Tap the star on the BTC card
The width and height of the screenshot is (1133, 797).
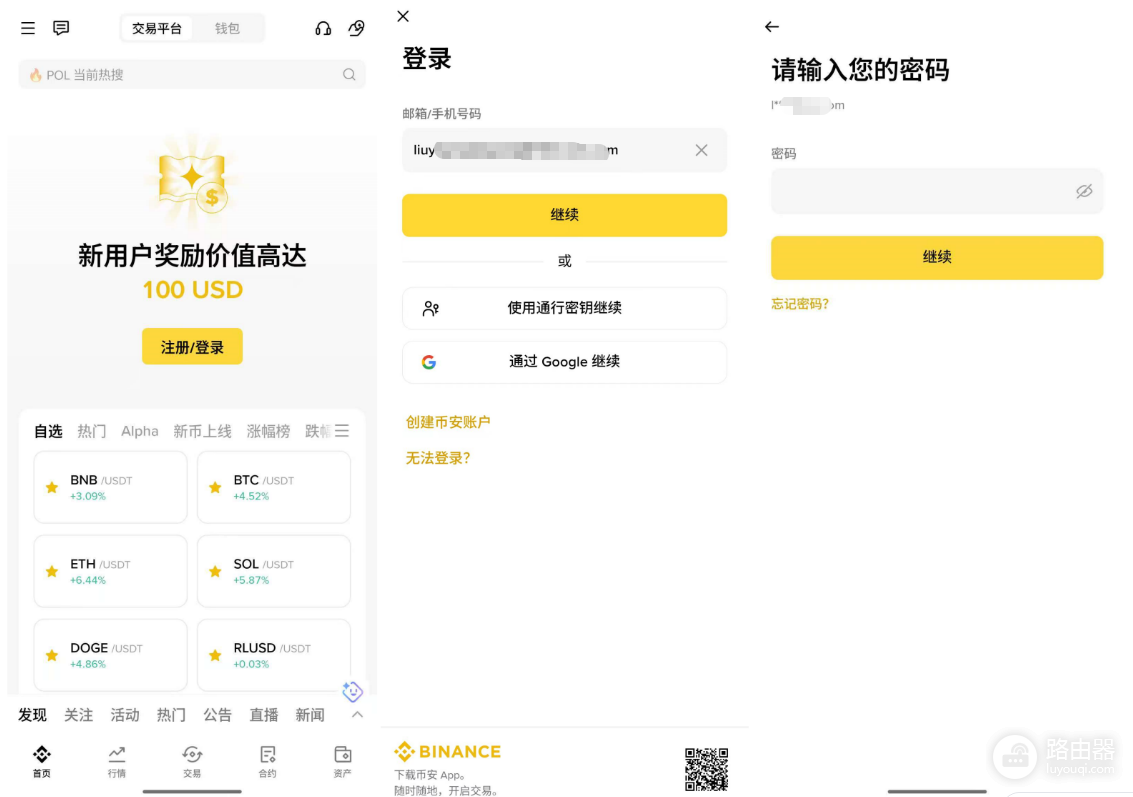[x=215, y=487]
